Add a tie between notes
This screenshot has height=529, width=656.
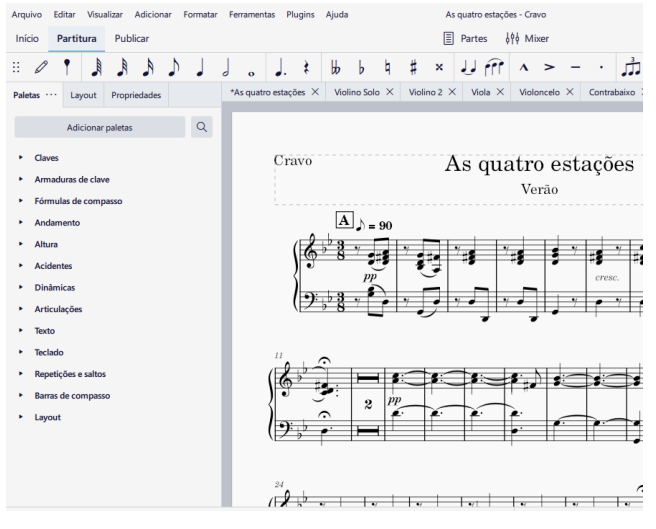pos(468,67)
